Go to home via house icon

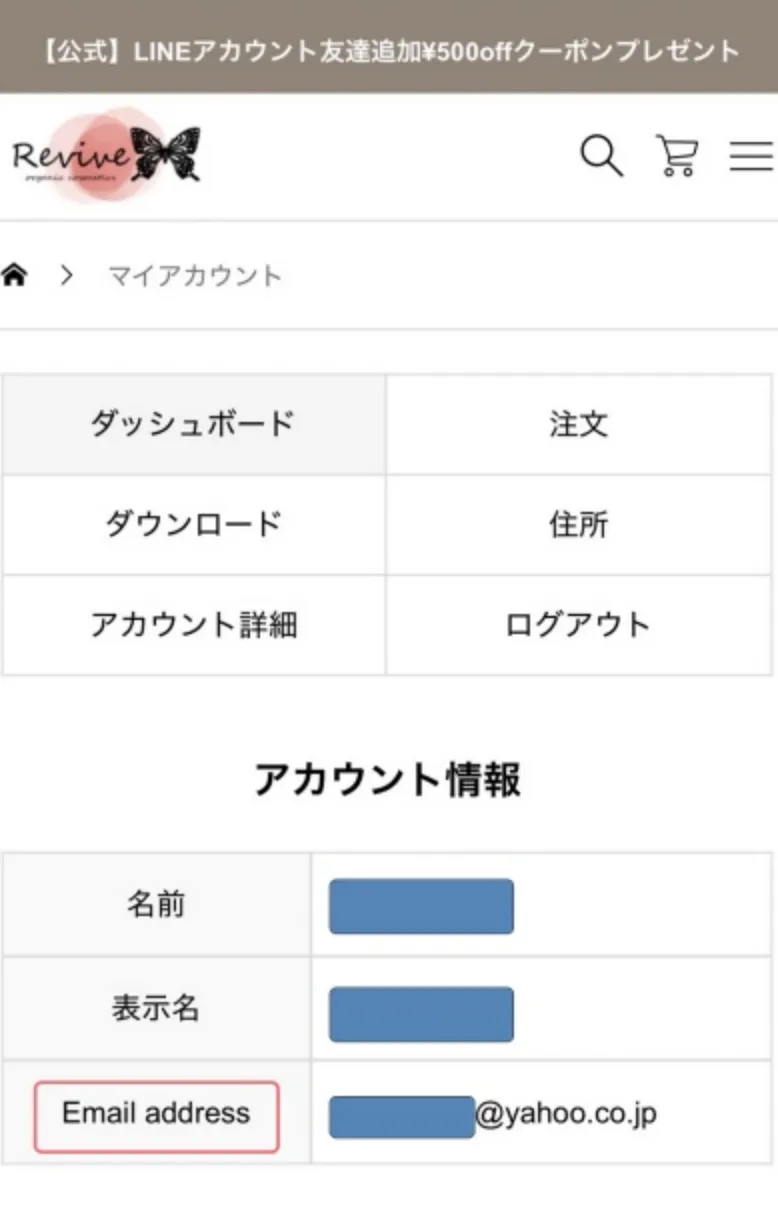pyautogui.click(x=14, y=275)
